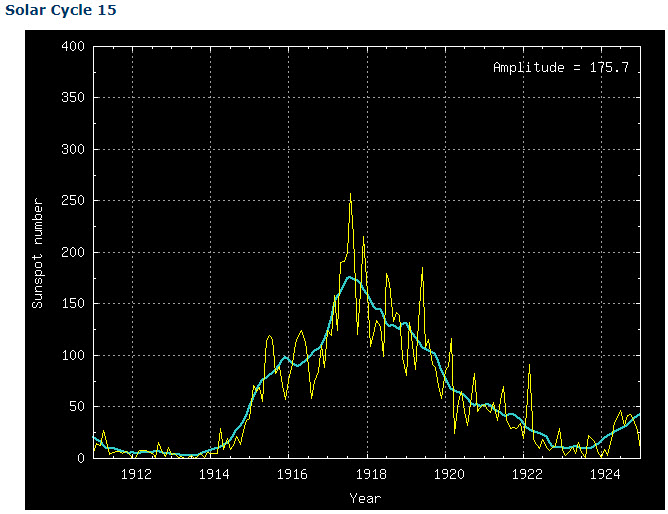
Task: Click the 1924 x-axis label
Action: (605, 474)
